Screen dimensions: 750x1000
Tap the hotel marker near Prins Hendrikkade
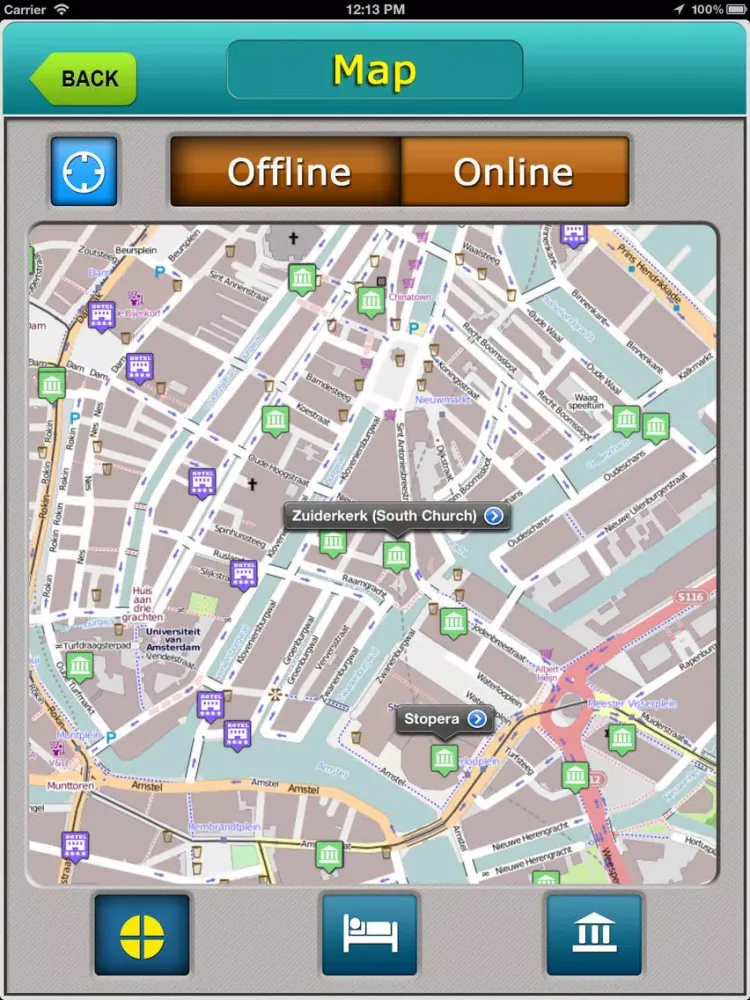click(x=573, y=235)
